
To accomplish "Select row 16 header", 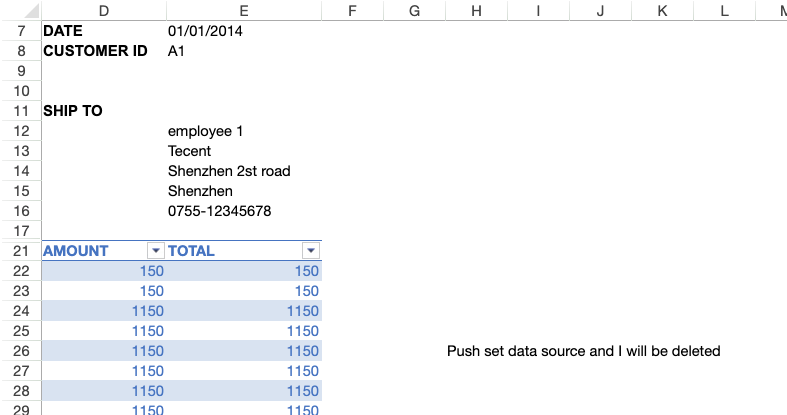I will pyautogui.click(x=20, y=211).
